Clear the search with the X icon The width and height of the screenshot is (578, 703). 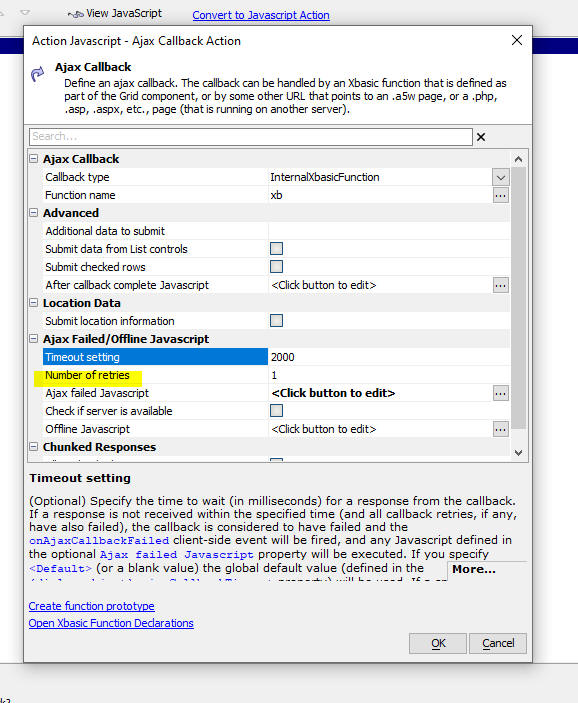[x=481, y=137]
